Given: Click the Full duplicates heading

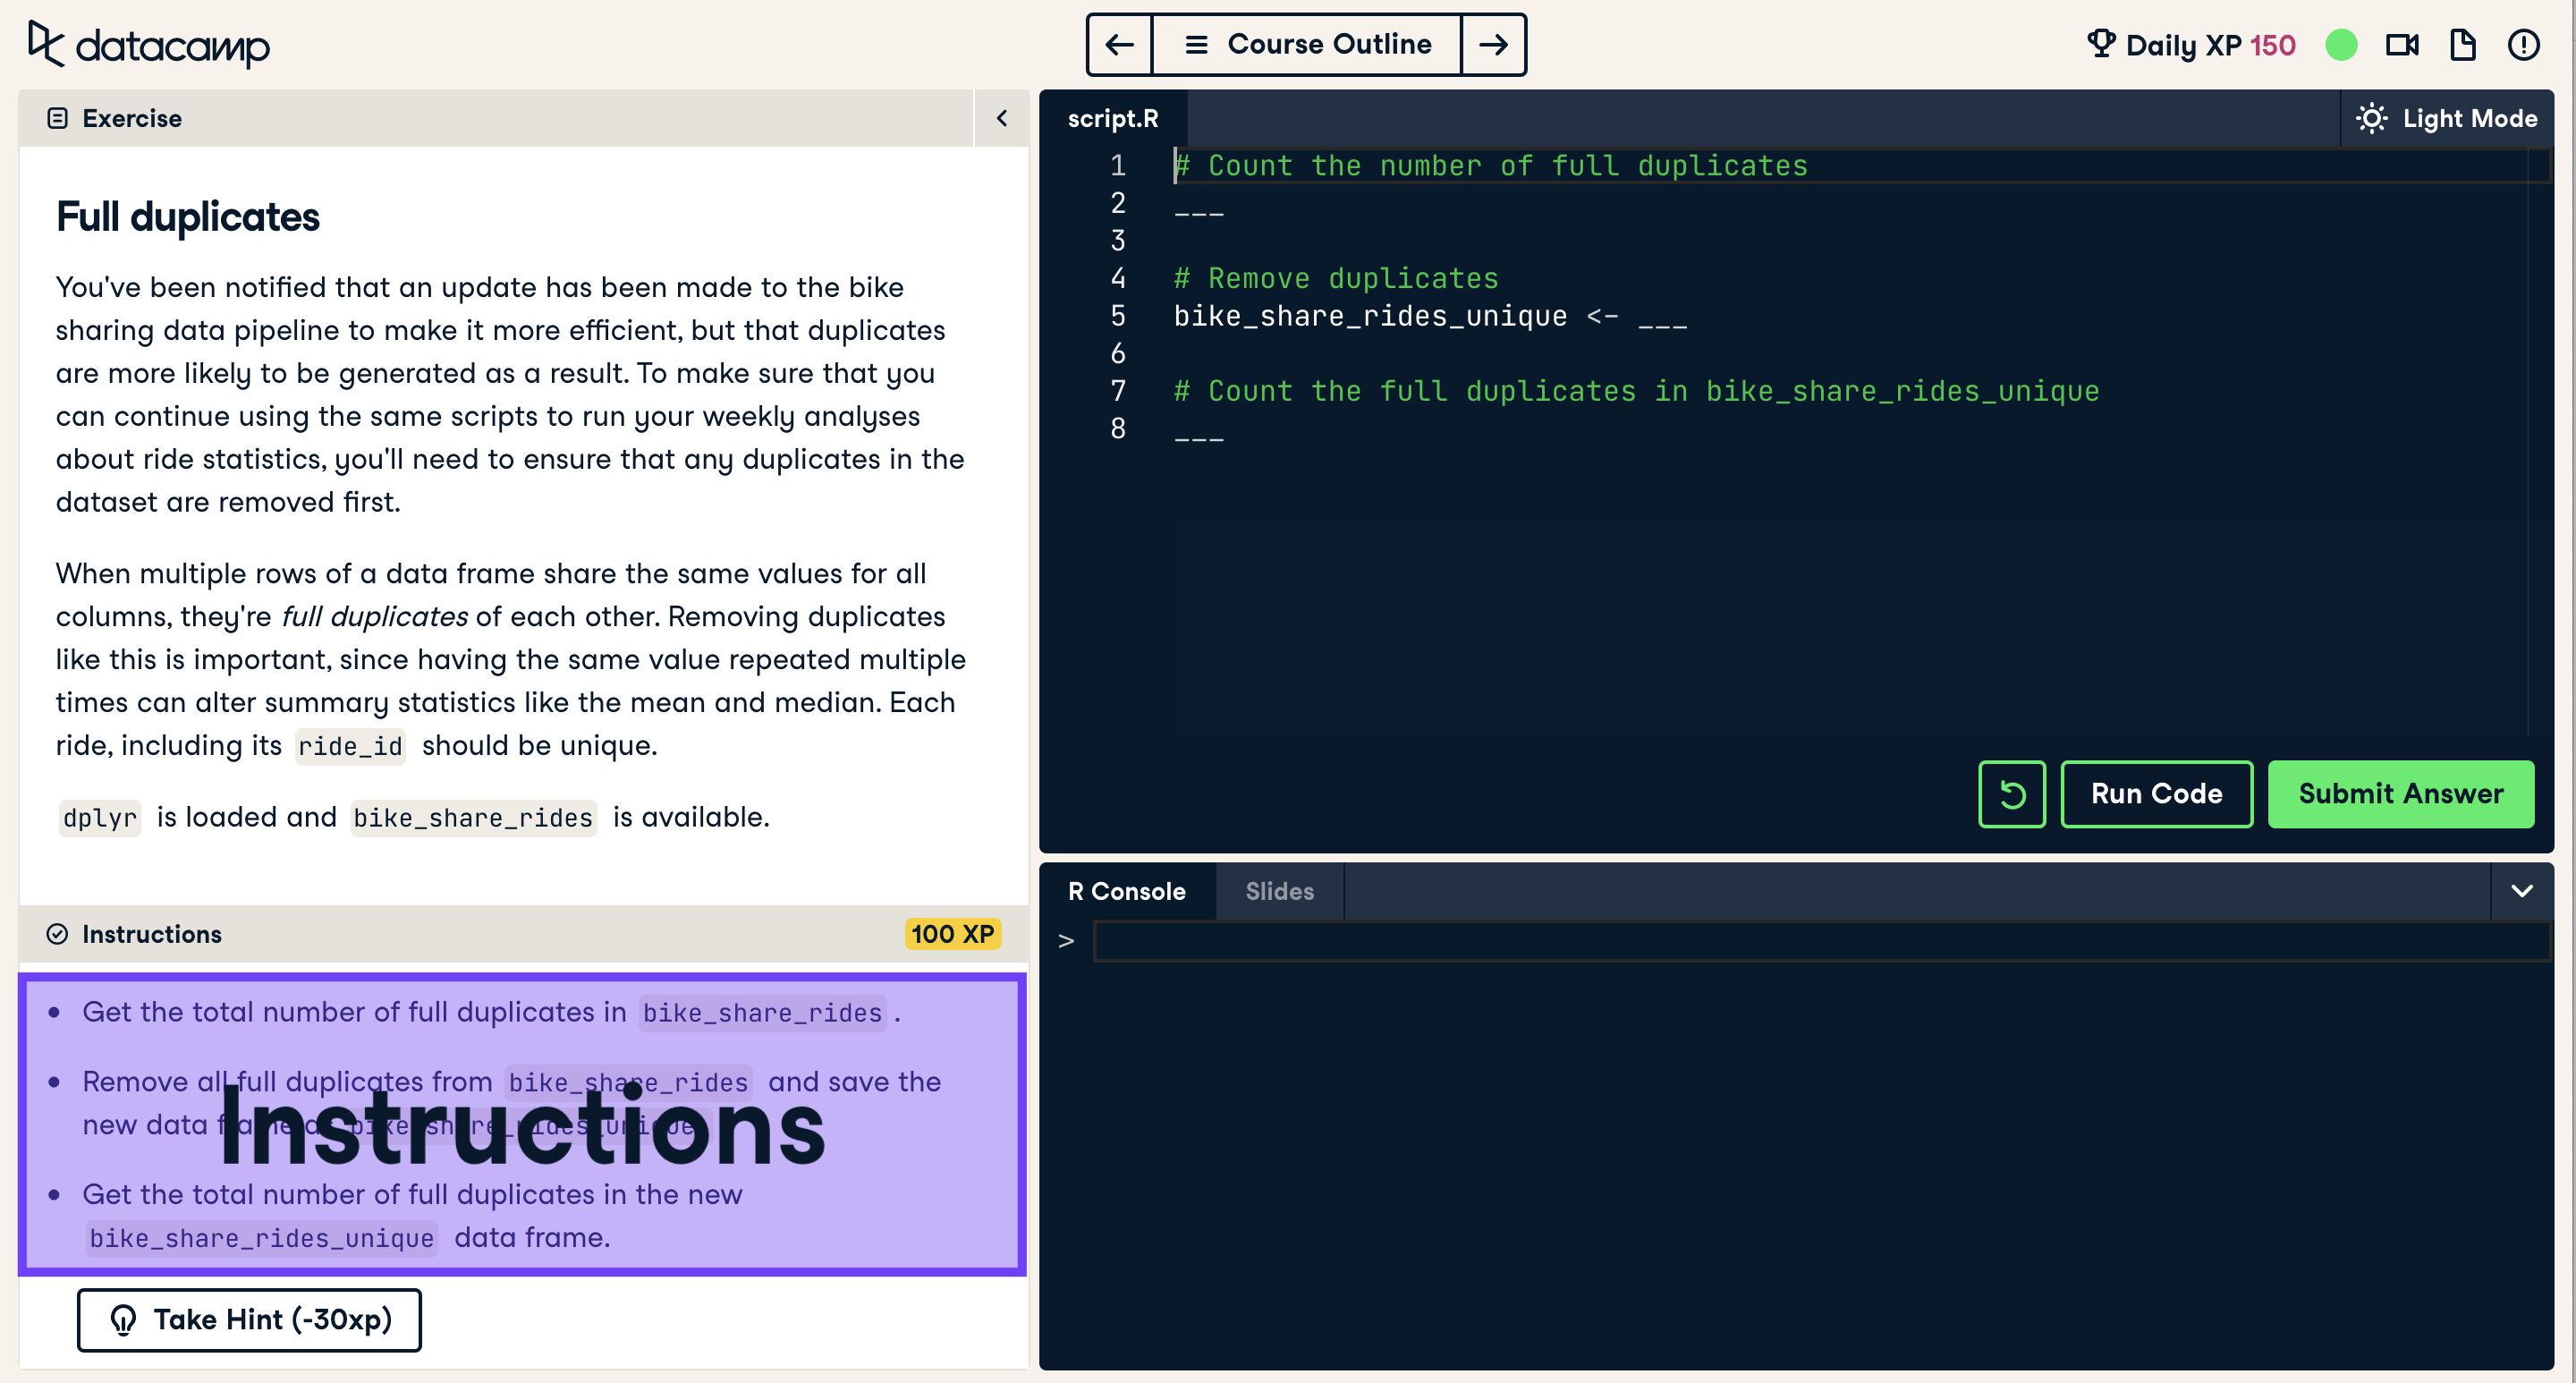Looking at the screenshot, I should (x=188, y=217).
